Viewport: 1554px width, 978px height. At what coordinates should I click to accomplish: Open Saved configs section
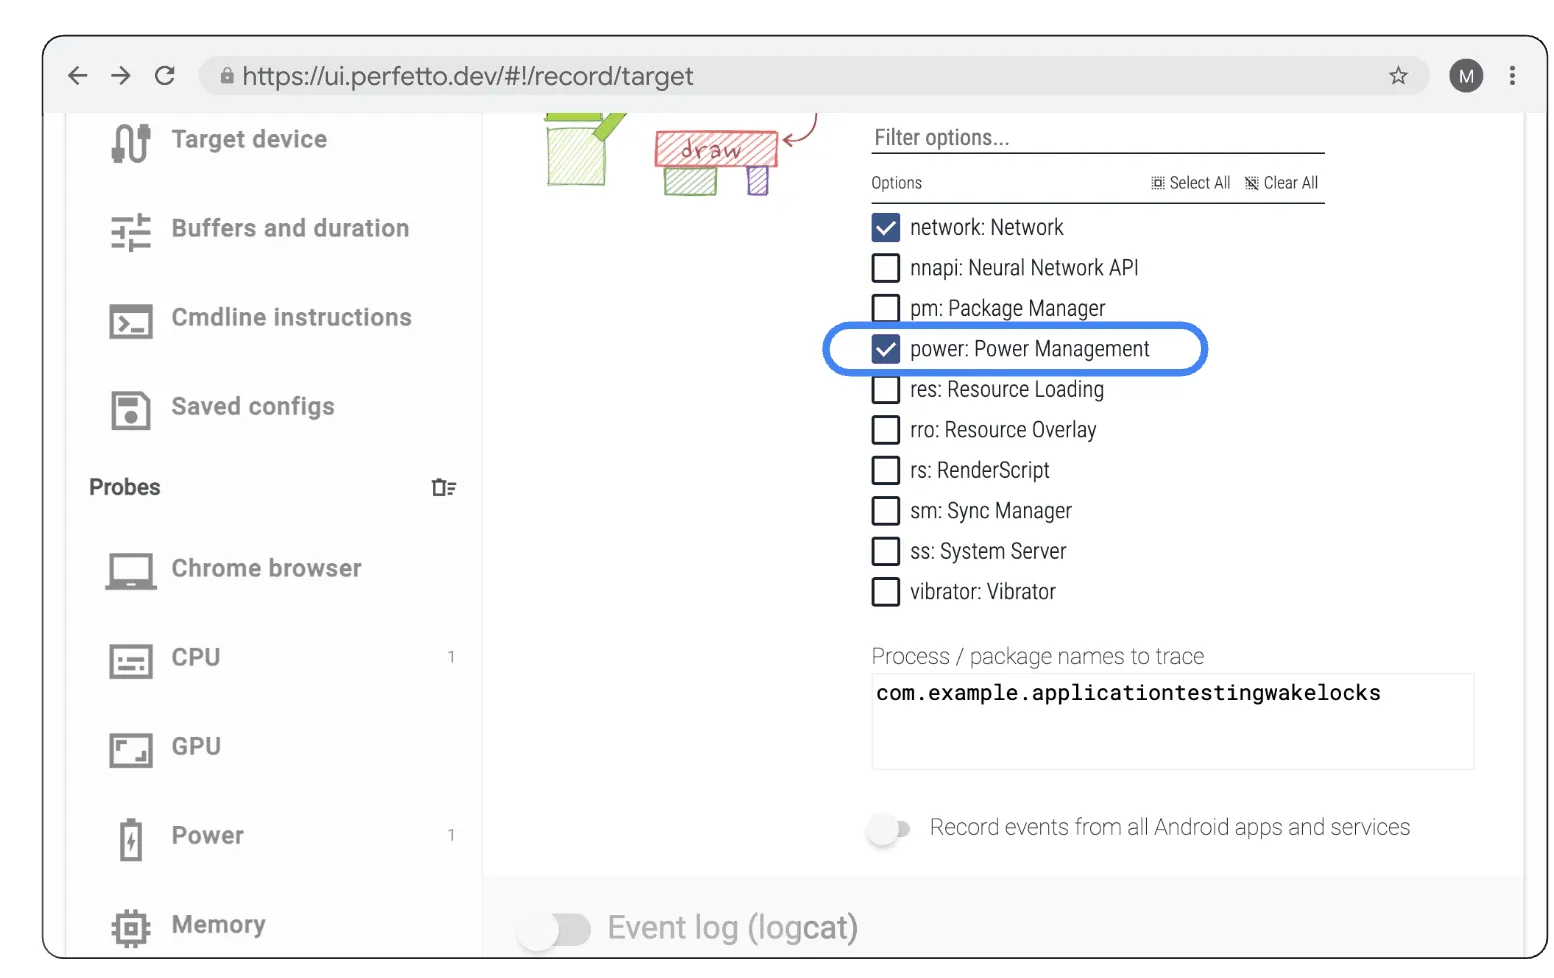pos(252,407)
